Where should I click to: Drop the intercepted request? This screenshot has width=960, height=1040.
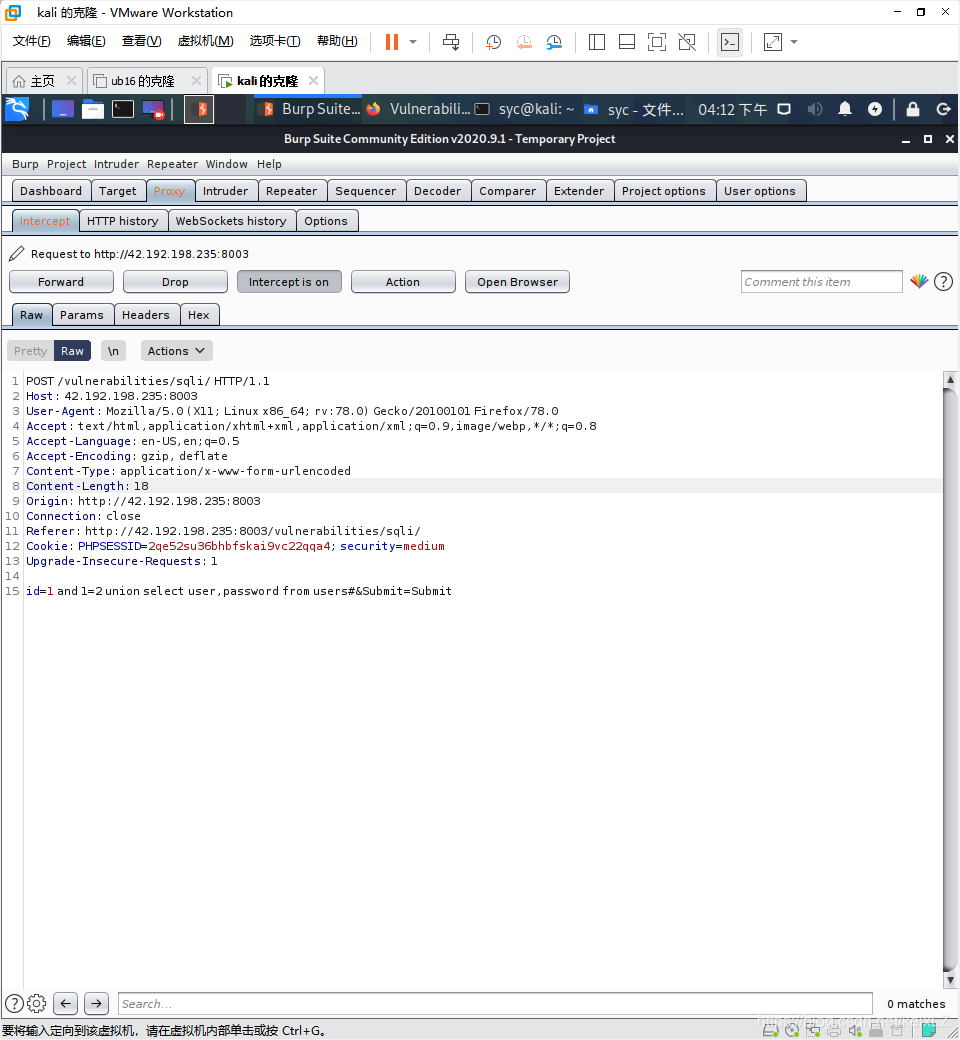pos(175,282)
